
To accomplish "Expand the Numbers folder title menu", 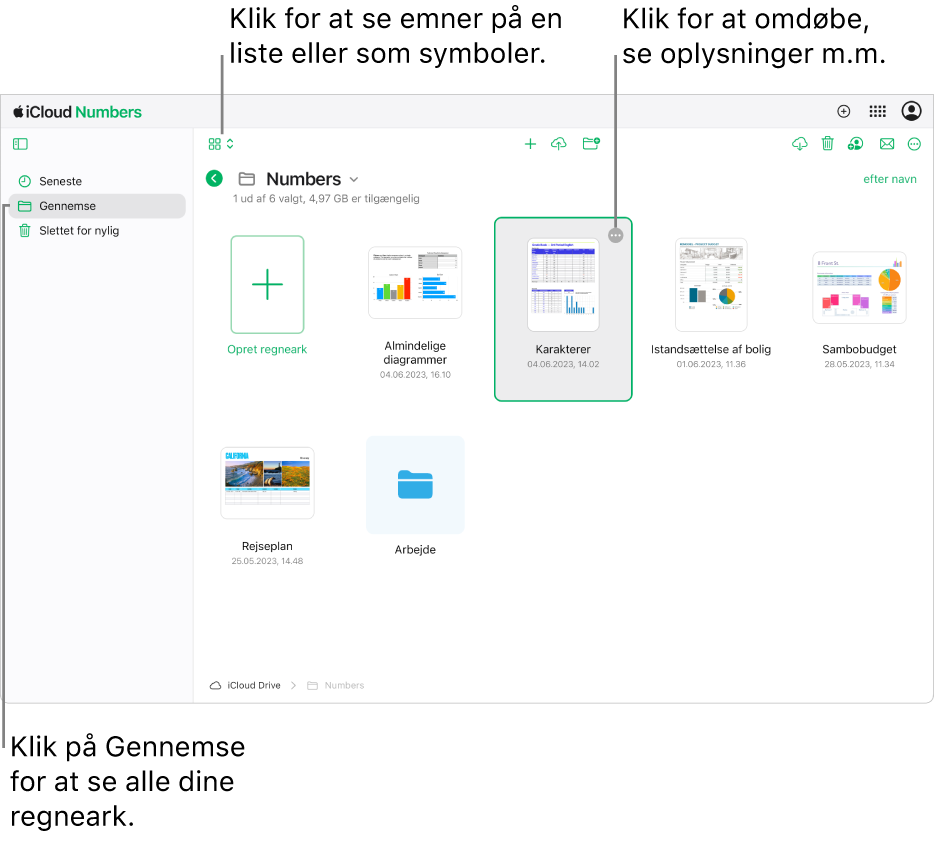I will 354,180.
